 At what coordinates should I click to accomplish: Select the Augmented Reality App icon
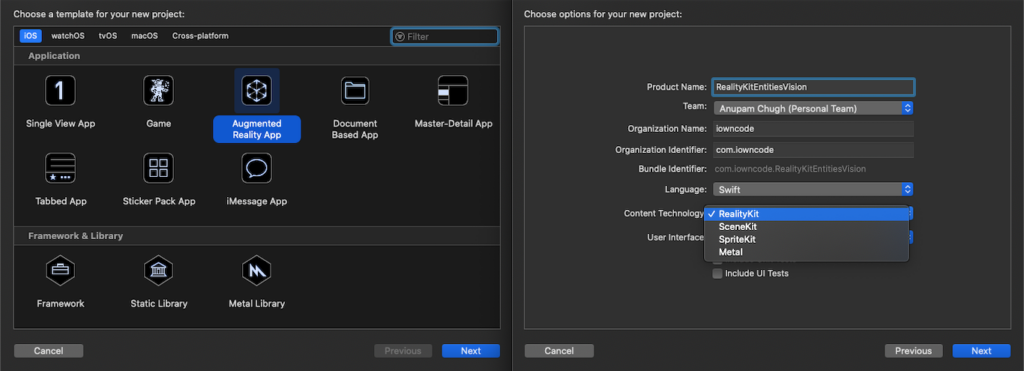[257, 90]
